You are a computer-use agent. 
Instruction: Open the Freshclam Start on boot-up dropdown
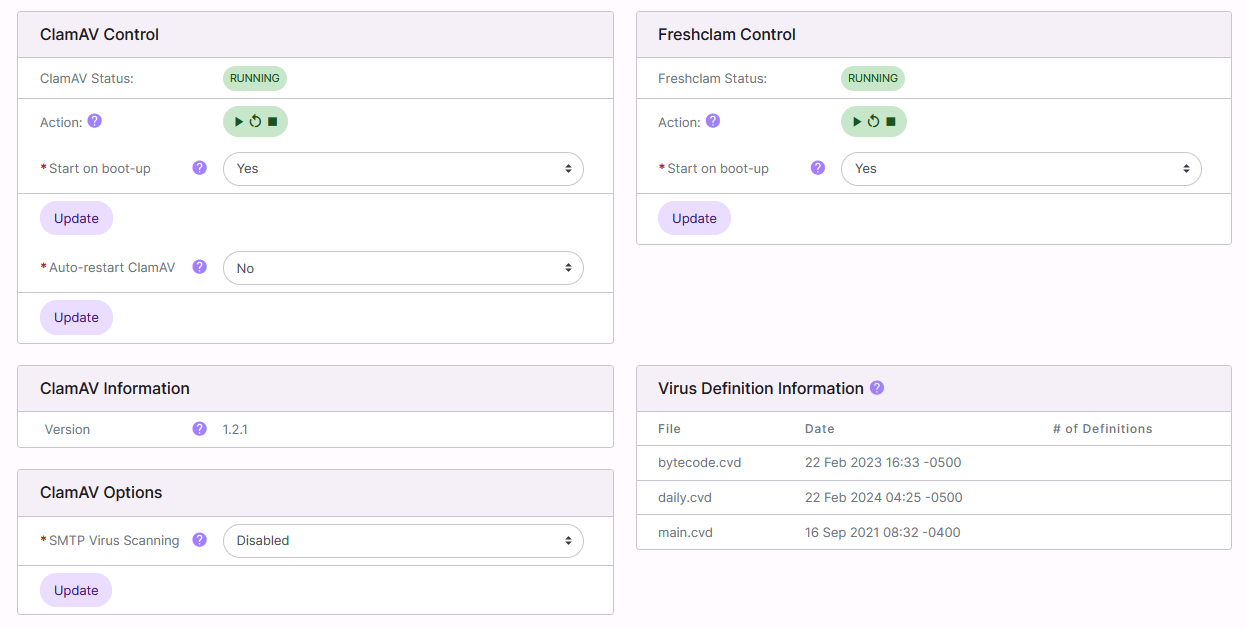pos(1020,169)
